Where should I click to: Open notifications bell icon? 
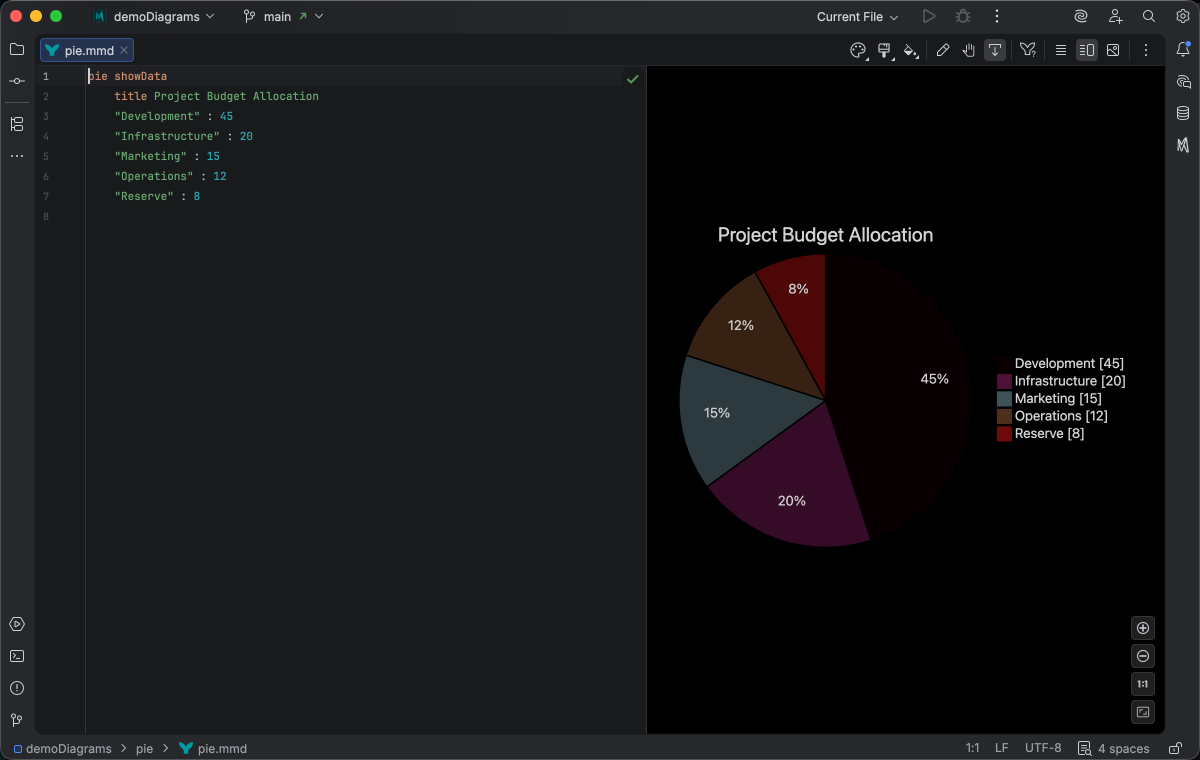pos(1184,49)
